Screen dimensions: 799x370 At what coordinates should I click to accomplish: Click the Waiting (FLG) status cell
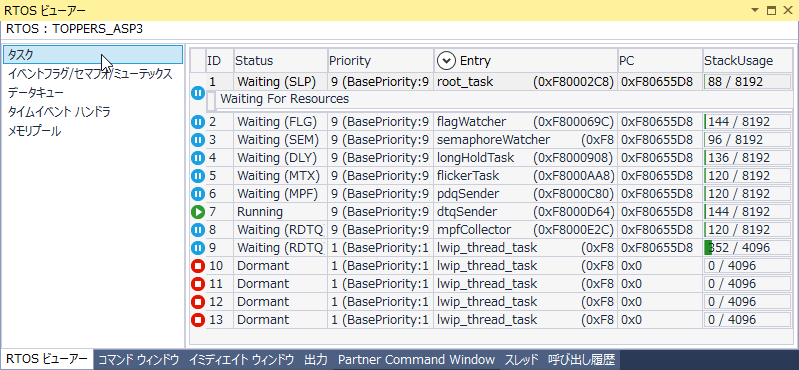click(280, 122)
